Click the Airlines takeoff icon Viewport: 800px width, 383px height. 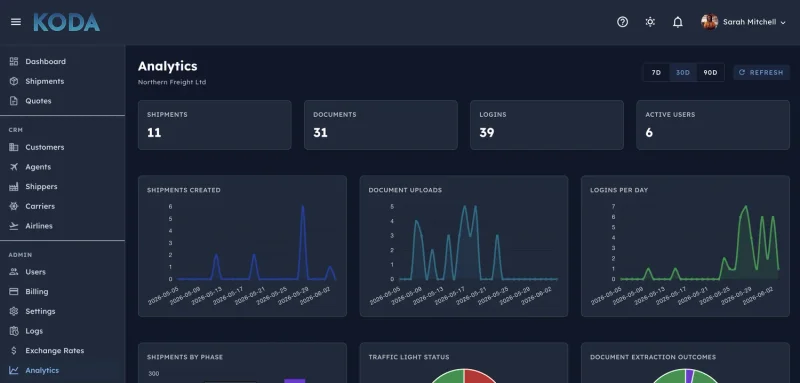pyautogui.click(x=14, y=226)
